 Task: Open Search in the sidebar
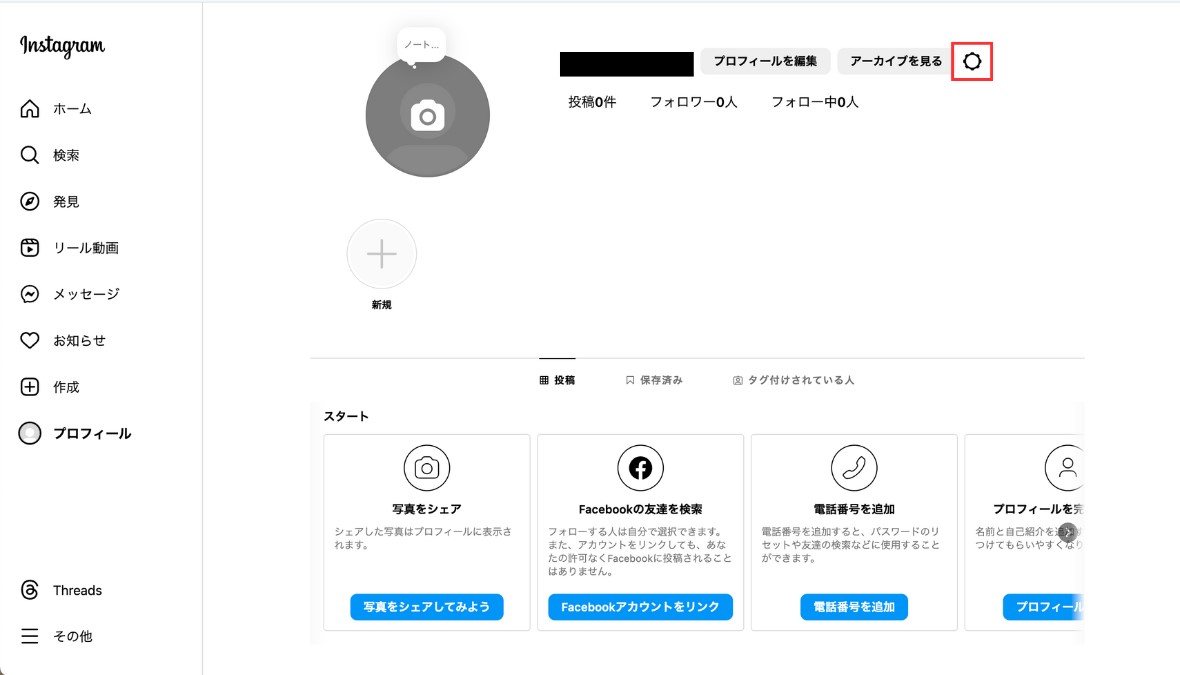point(31,155)
